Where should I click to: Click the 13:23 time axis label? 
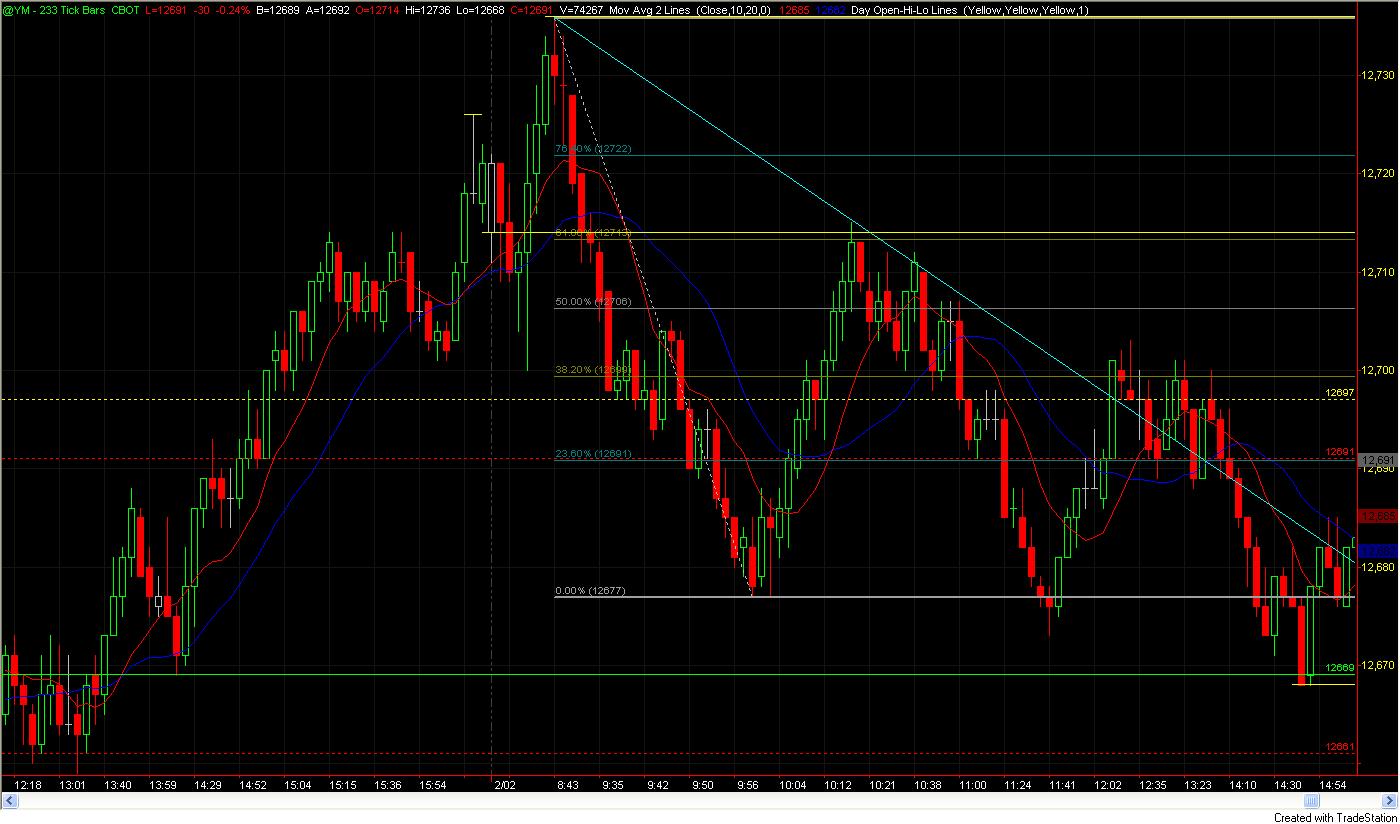tap(1197, 785)
